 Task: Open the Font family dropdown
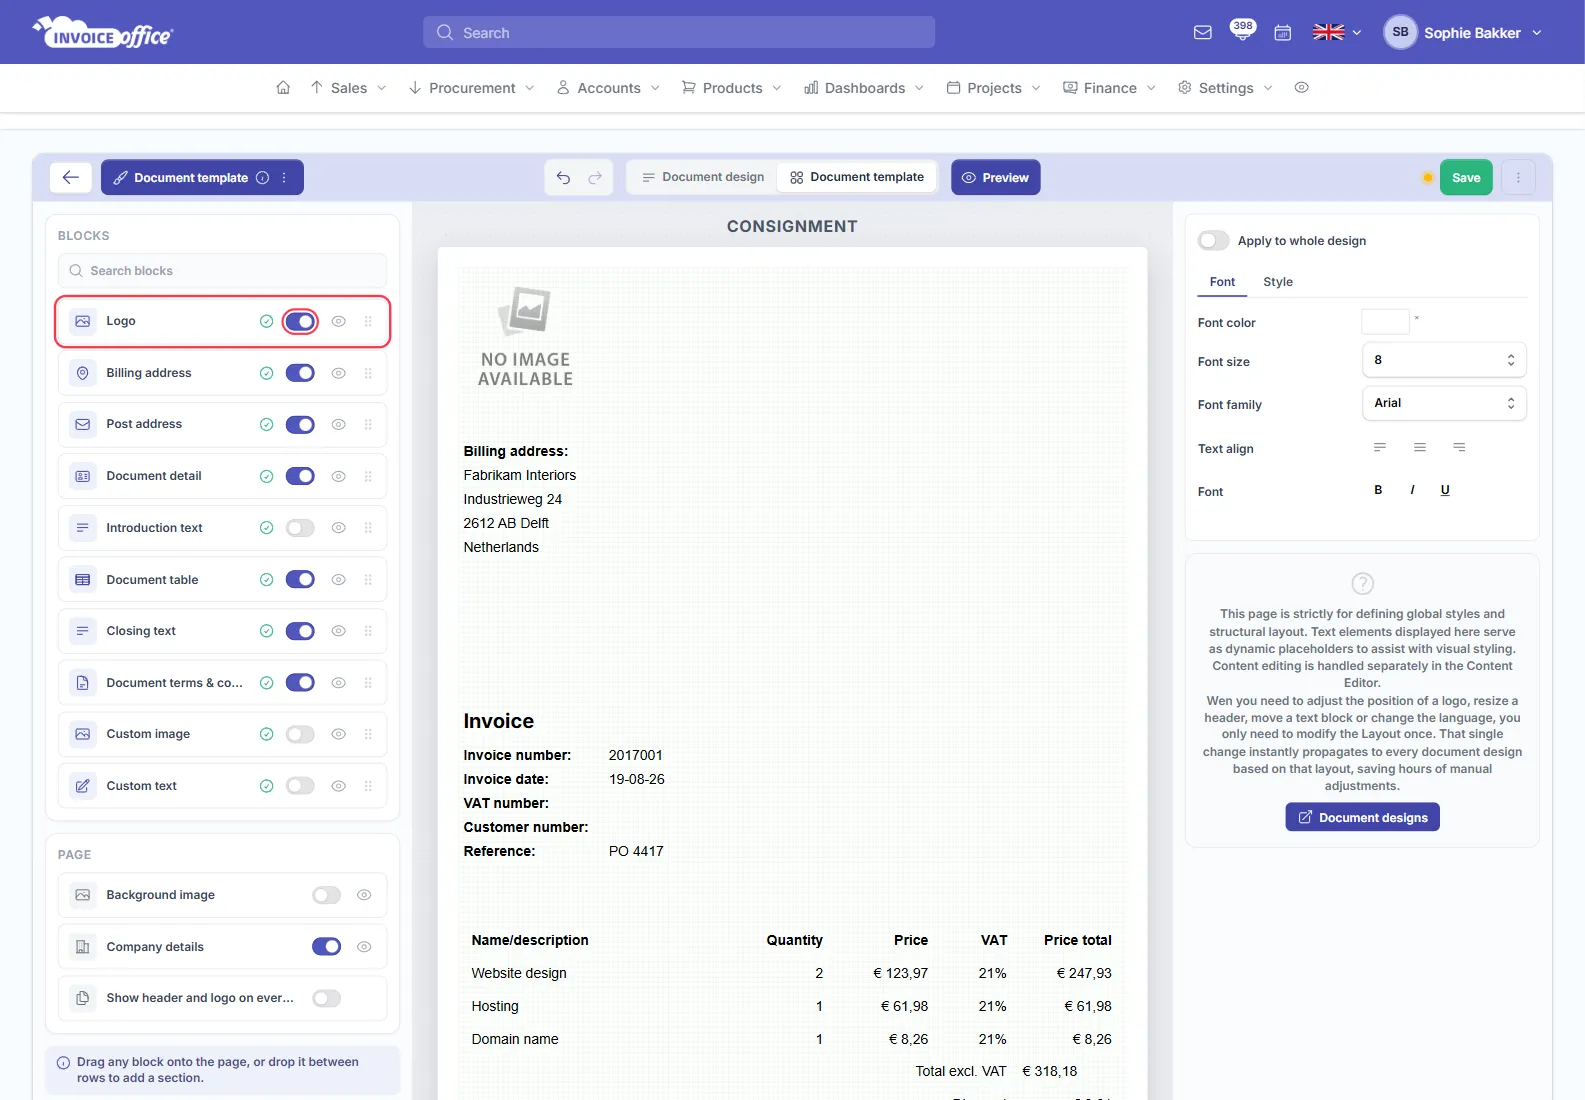click(1444, 403)
